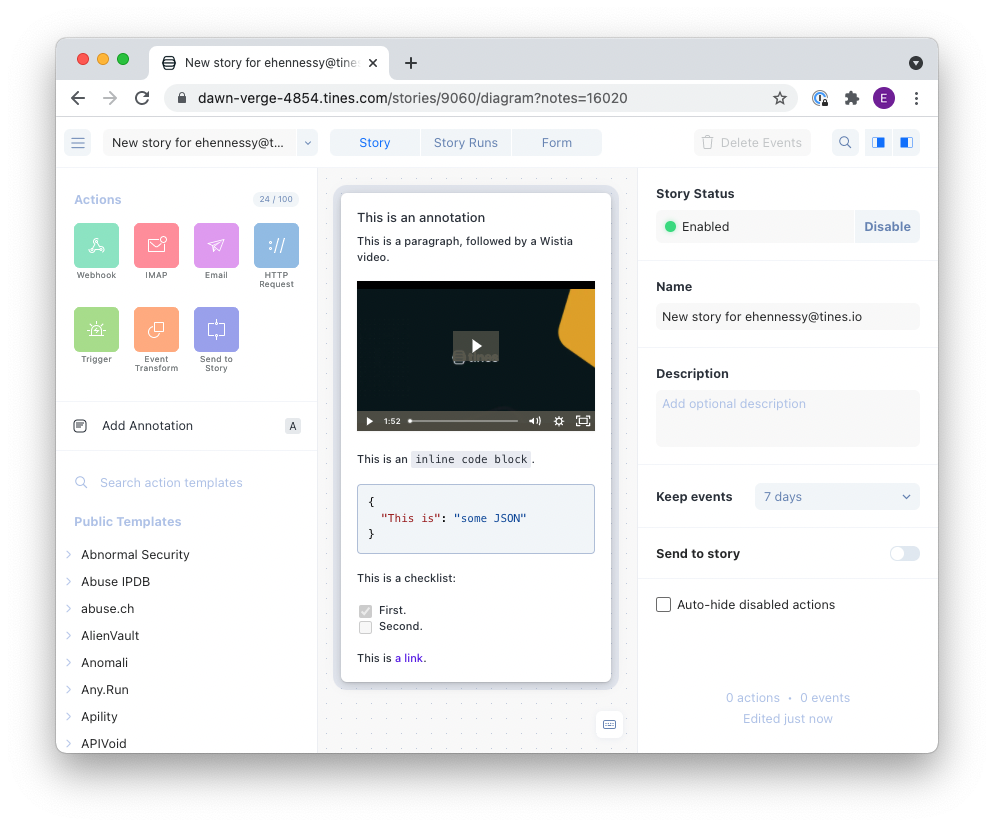Click the browser address bar URL
The image size is (994, 827).
pyautogui.click(x=413, y=98)
